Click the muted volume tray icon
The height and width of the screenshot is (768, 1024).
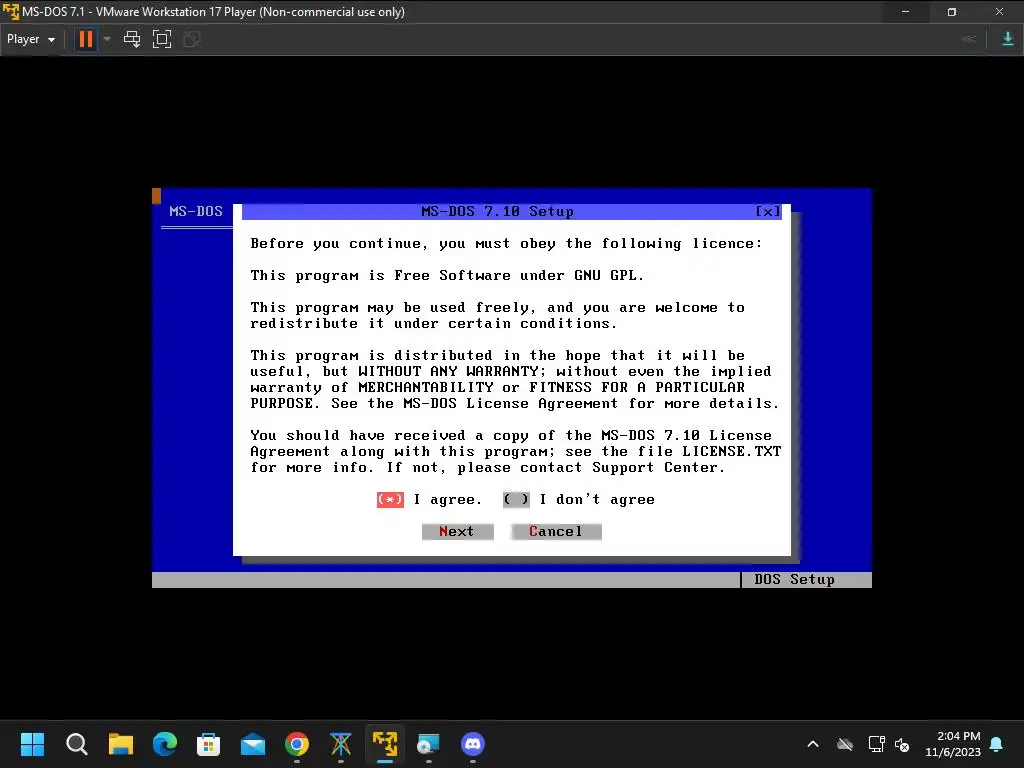[902, 744]
